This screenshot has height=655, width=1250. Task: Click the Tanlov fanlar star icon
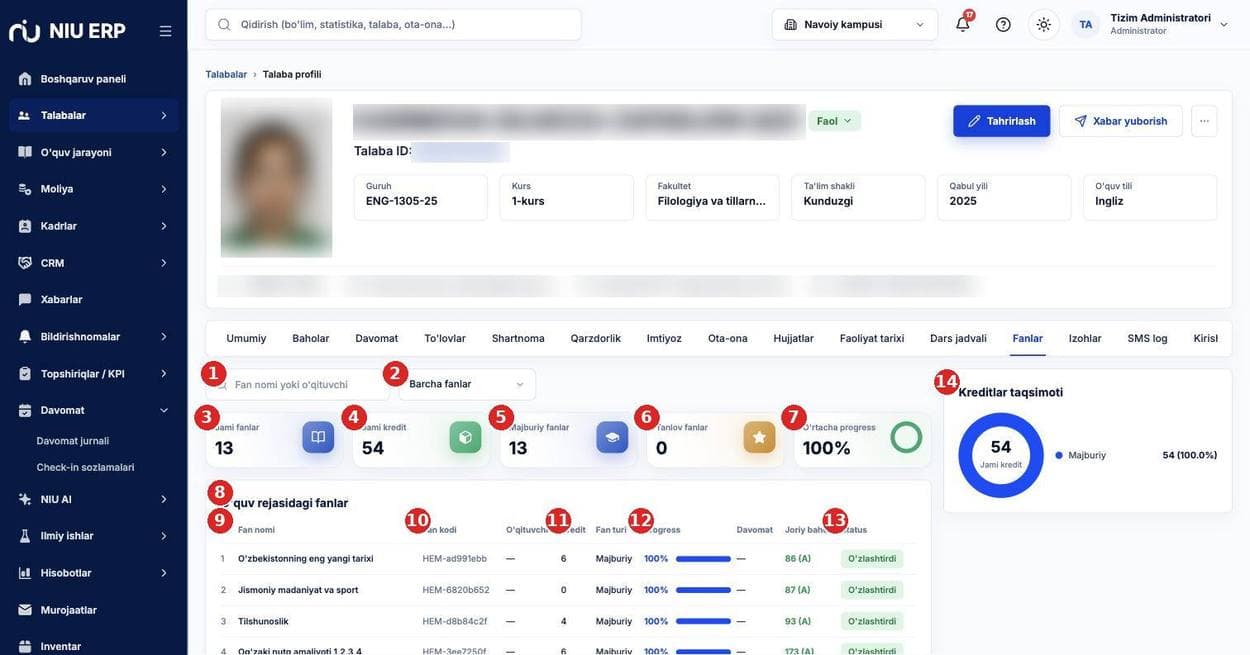(x=759, y=437)
